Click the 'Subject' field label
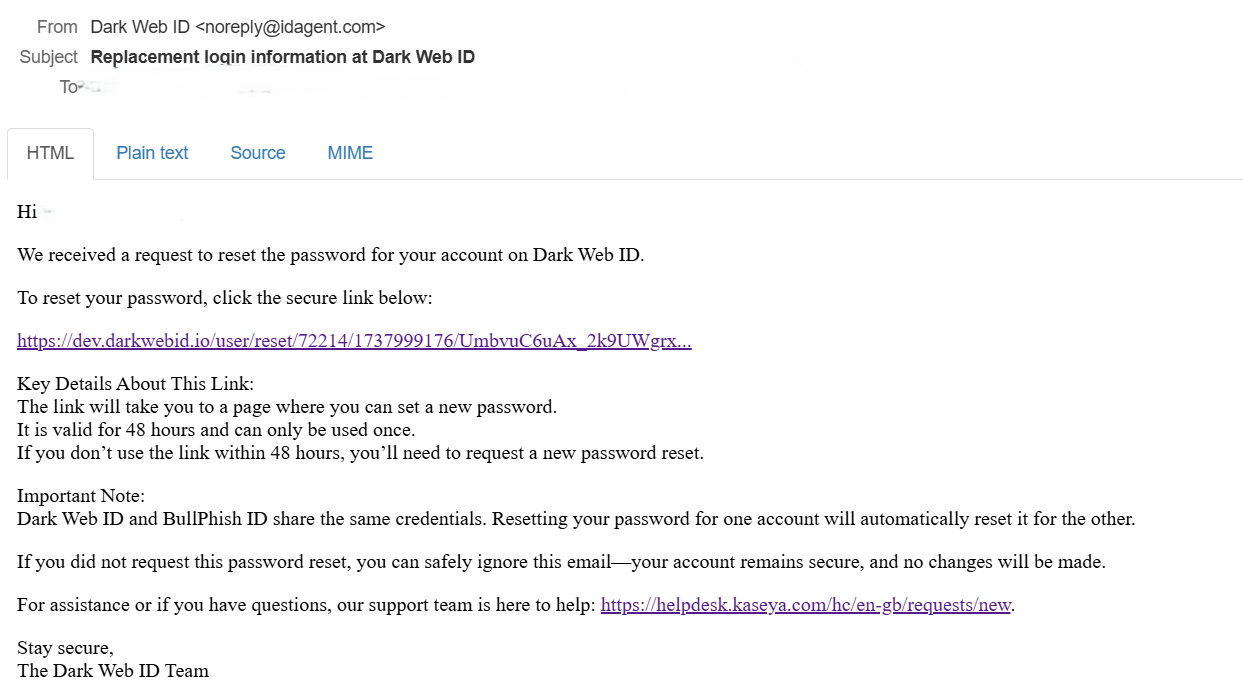Viewport: 1243px width, 699px height. point(48,57)
